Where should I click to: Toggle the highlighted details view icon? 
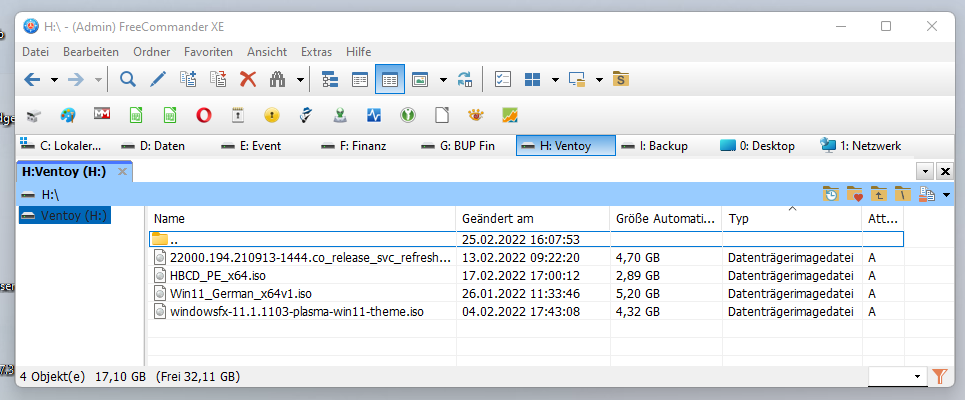click(390, 79)
